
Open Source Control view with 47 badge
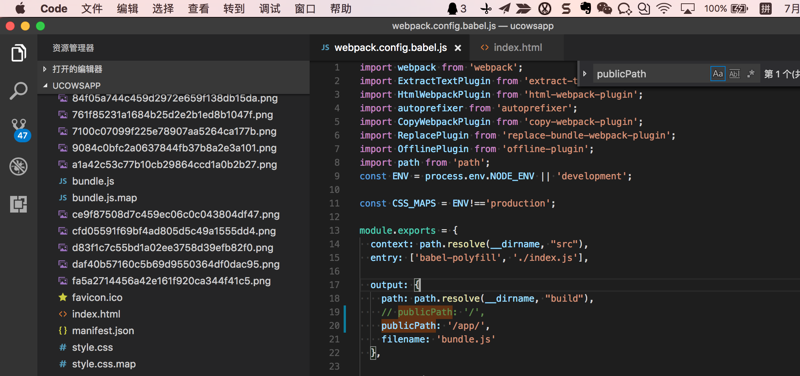point(19,129)
